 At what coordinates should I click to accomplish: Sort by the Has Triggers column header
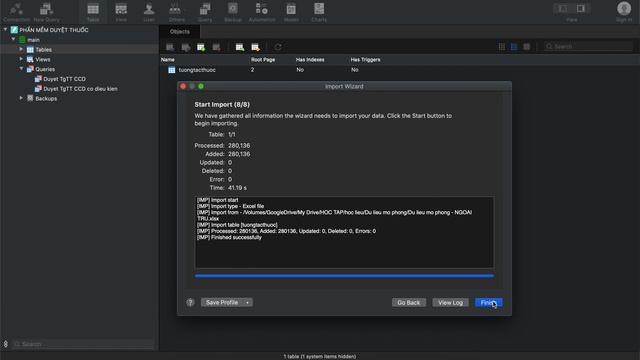click(365, 60)
